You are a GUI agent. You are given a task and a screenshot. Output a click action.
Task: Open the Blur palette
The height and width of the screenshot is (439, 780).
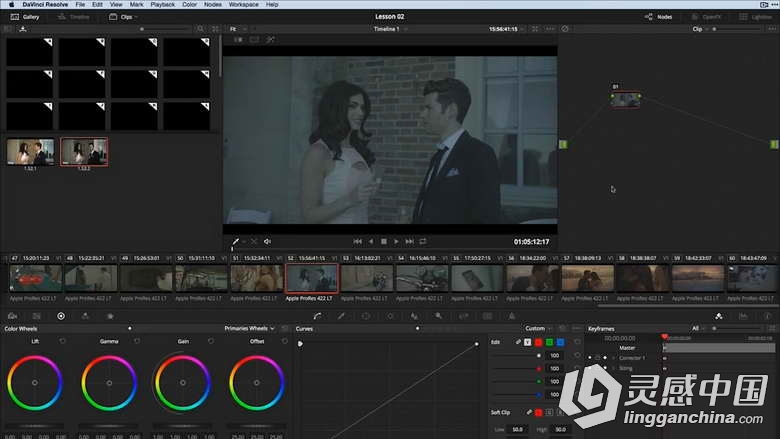point(414,316)
